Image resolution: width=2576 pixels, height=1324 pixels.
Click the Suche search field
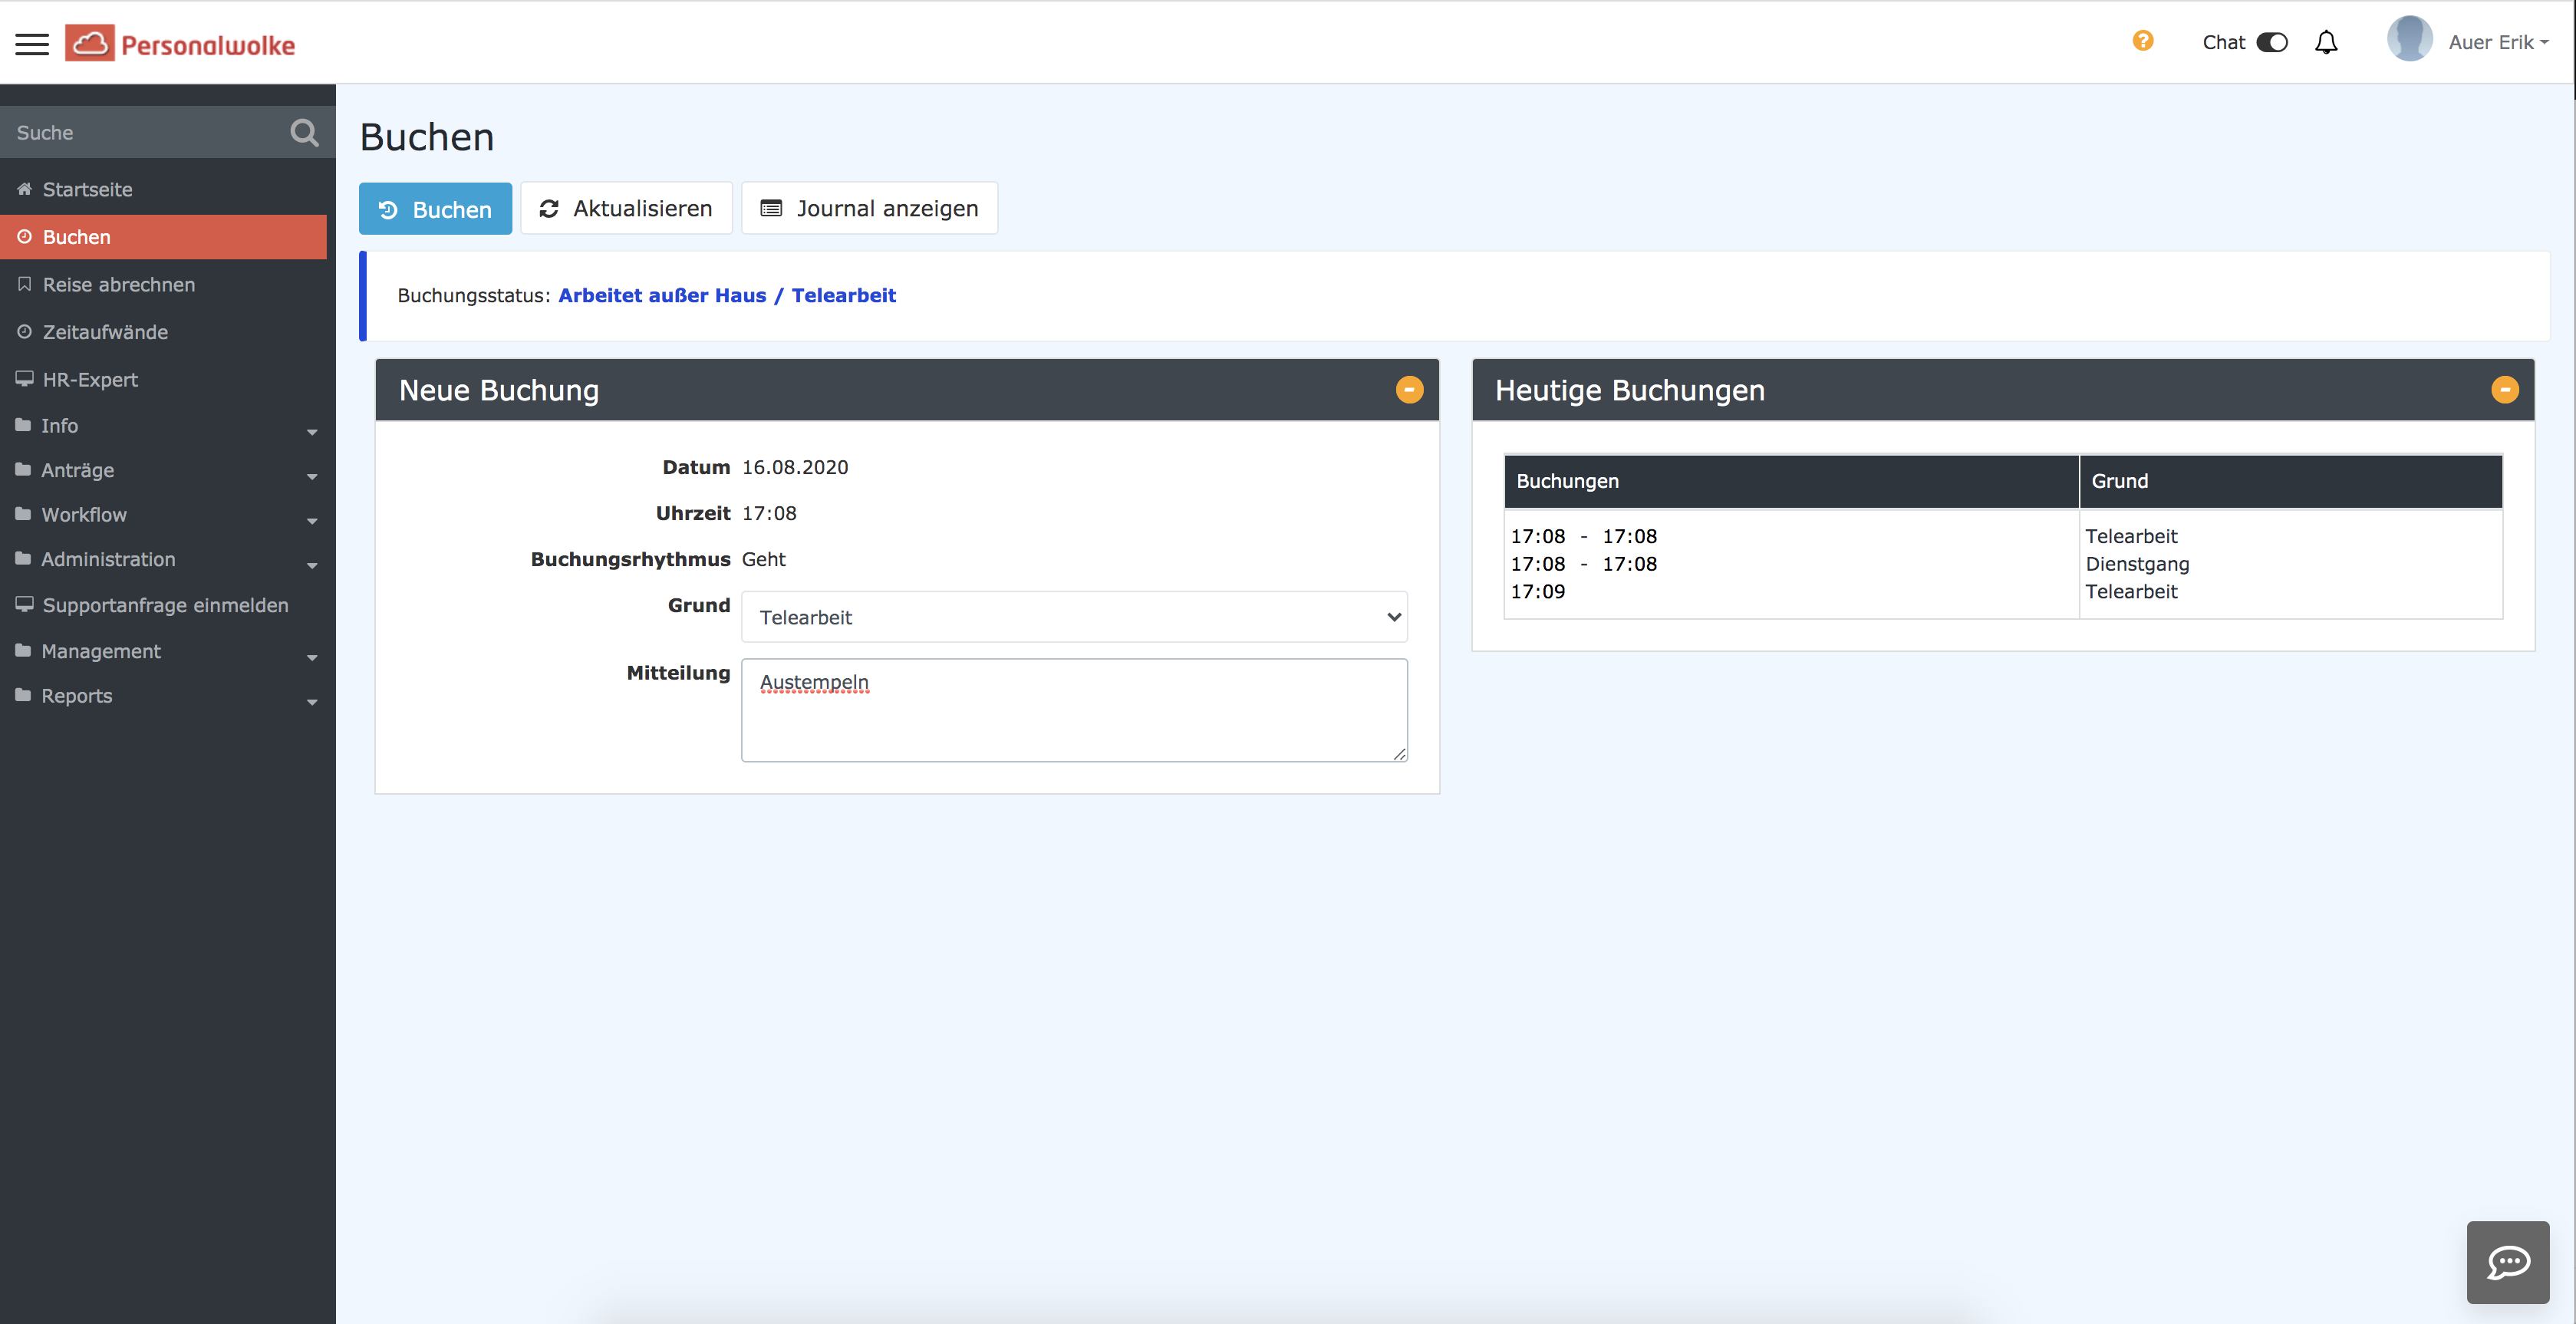[145, 132]
